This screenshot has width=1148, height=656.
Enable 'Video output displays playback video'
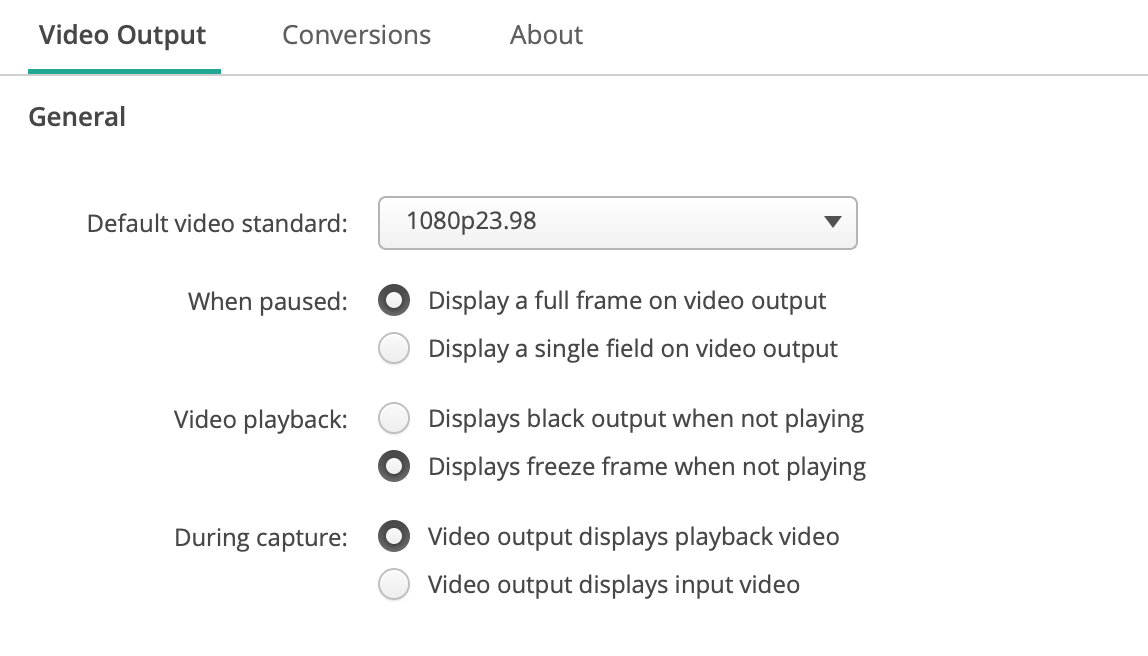tap(394, 536)
